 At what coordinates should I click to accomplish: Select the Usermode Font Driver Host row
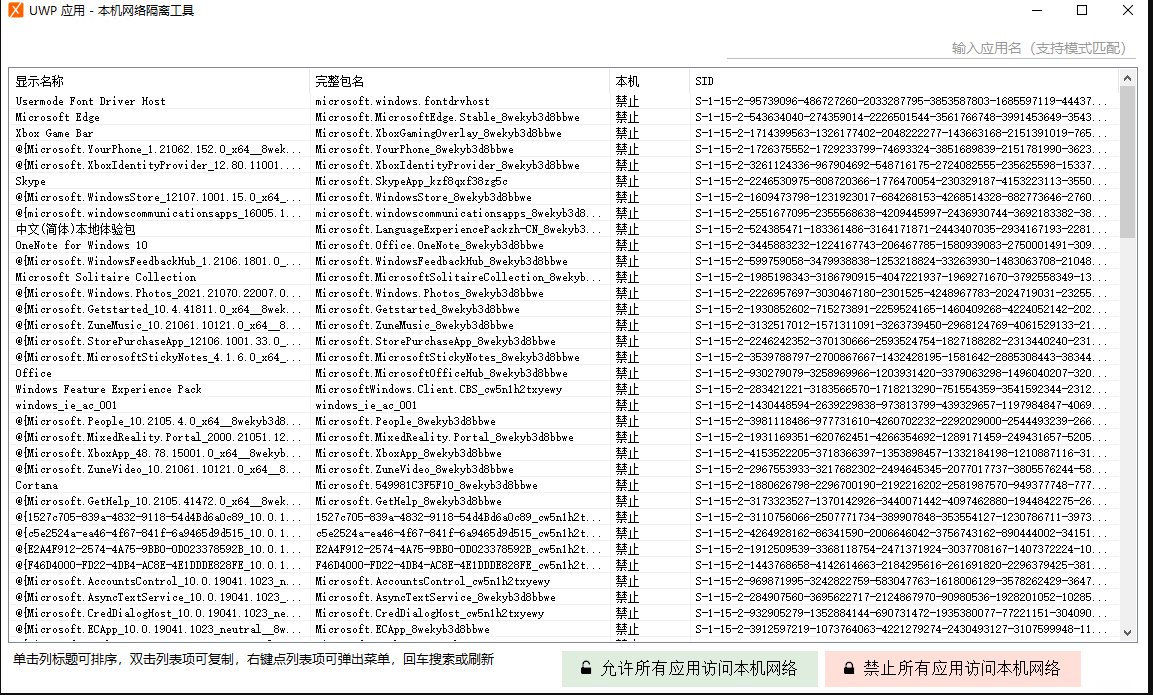point(564,101)
